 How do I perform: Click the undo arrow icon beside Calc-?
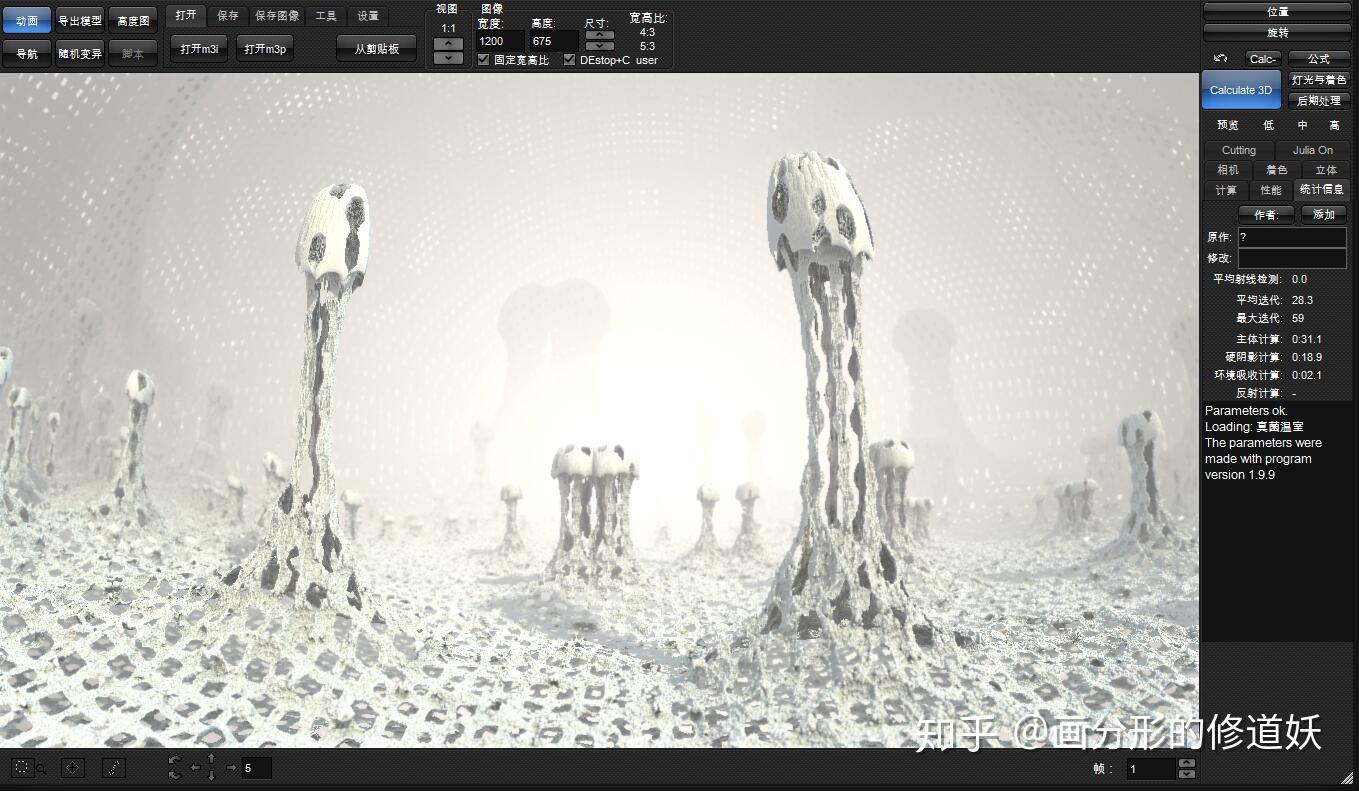[1220, 59]
